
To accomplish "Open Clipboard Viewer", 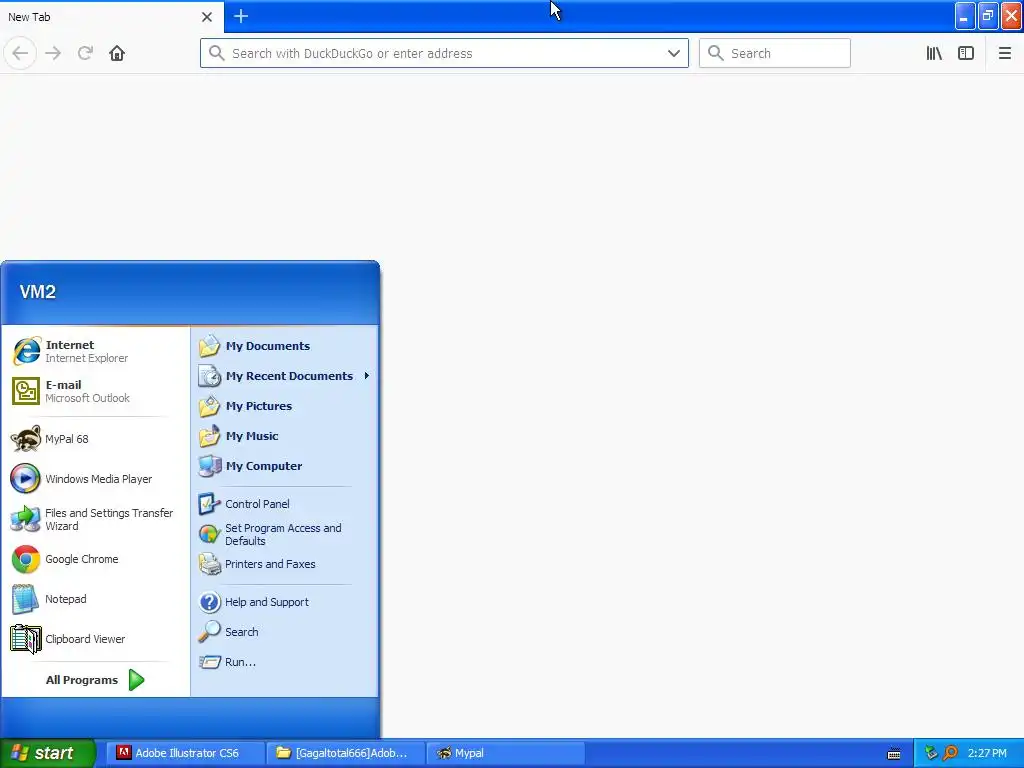I will click(x=95, y=639).
